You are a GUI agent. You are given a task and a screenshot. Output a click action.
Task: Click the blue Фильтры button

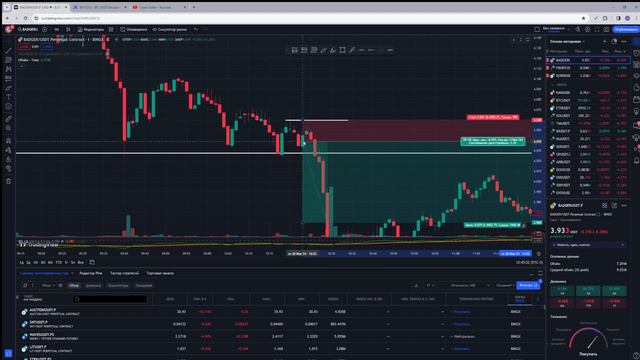(x=528, y=285)
